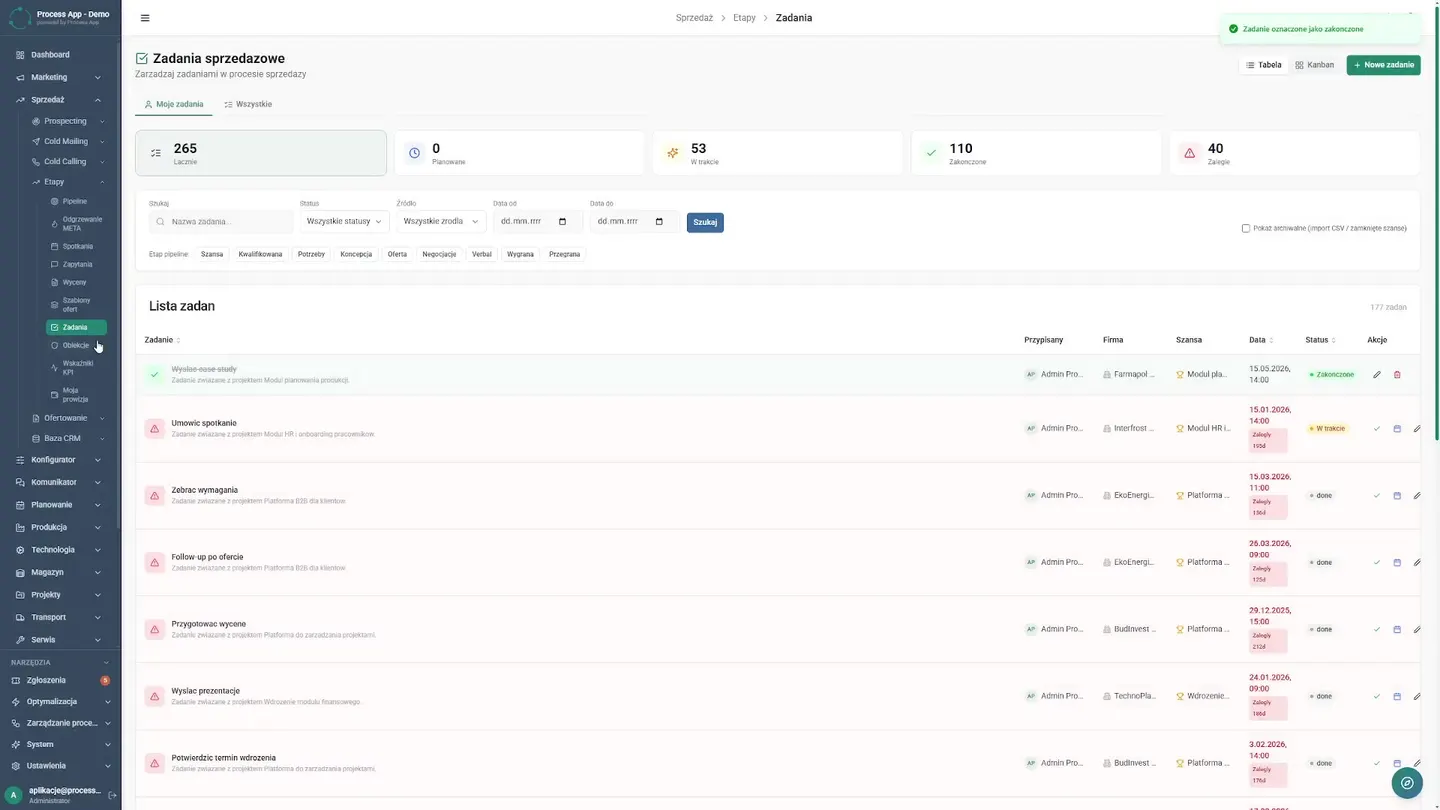The image size is (1440, 810).
Task: Open the calendar picker in 'Data od'
Action: [x=562, y=222]
